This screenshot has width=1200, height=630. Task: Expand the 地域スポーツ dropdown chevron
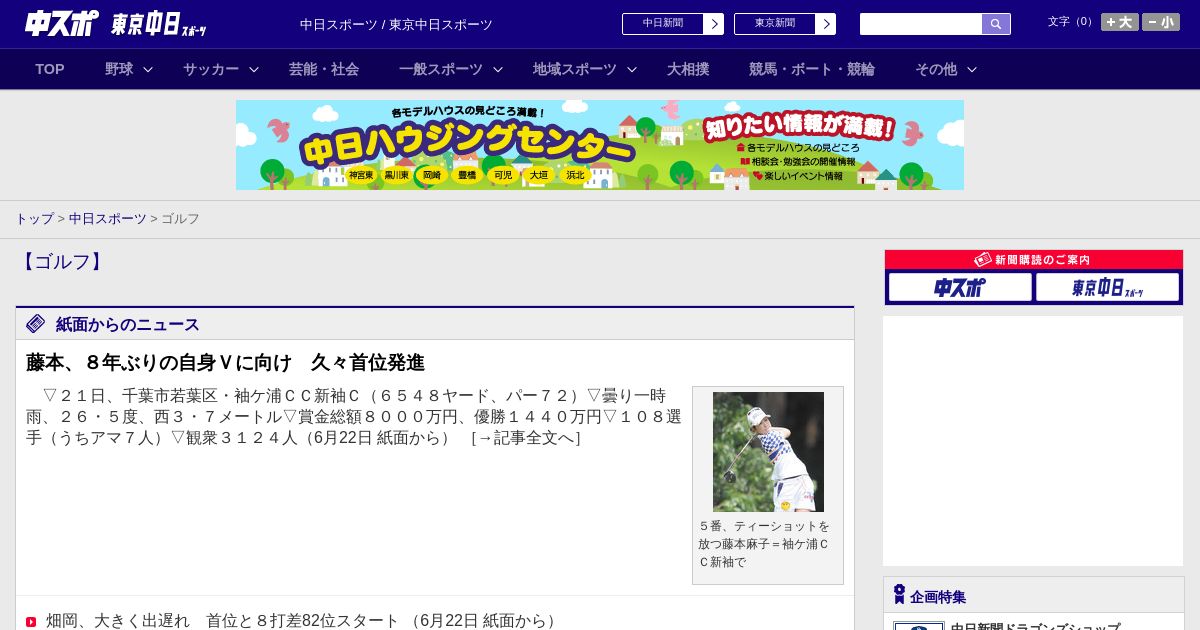coord(632,69)
